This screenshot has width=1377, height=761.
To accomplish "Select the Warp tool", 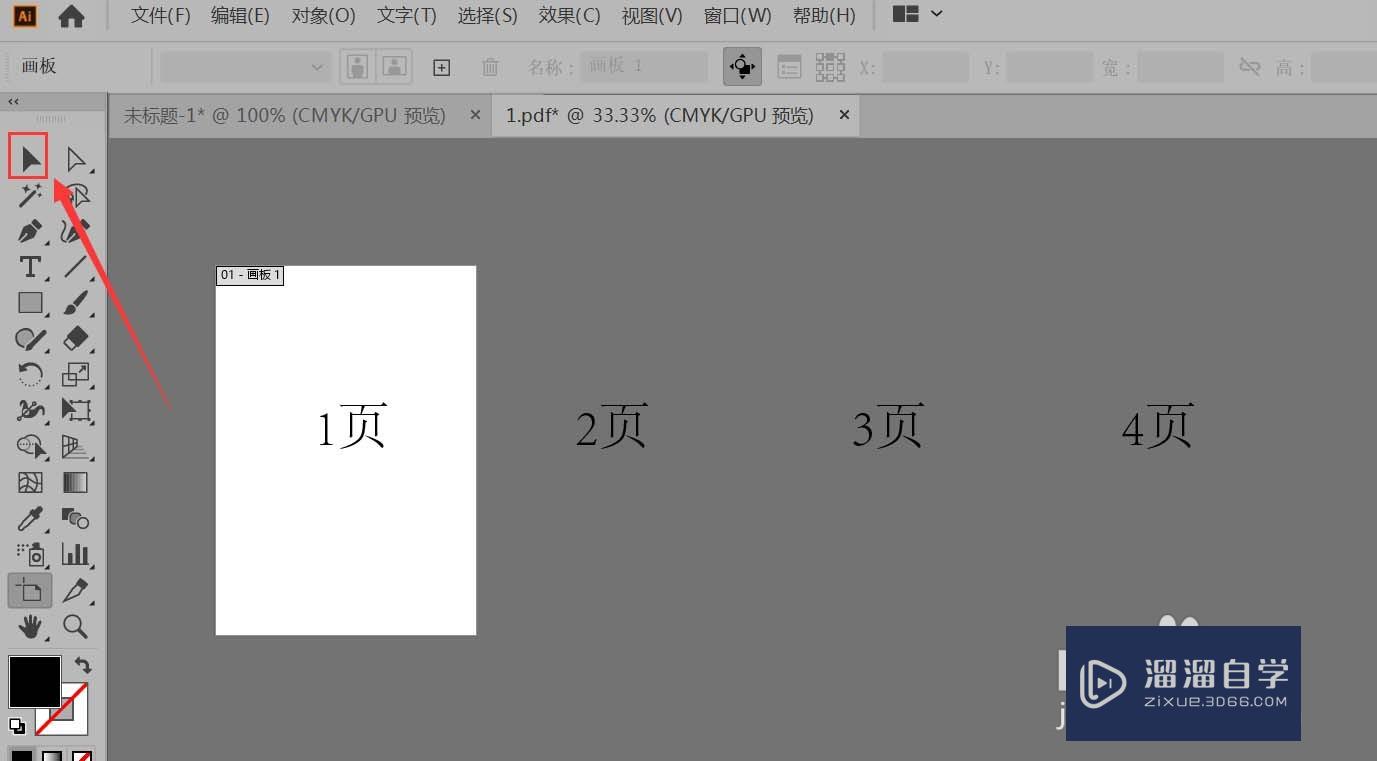I will coord(30,410).
